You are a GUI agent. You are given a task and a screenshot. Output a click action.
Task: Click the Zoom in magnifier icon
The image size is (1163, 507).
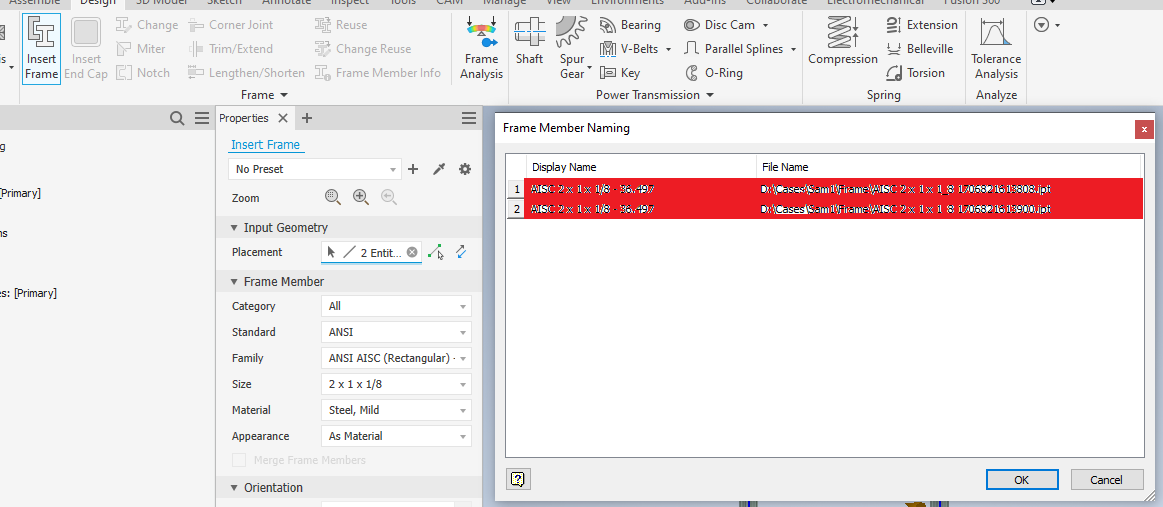coord(361,197)
